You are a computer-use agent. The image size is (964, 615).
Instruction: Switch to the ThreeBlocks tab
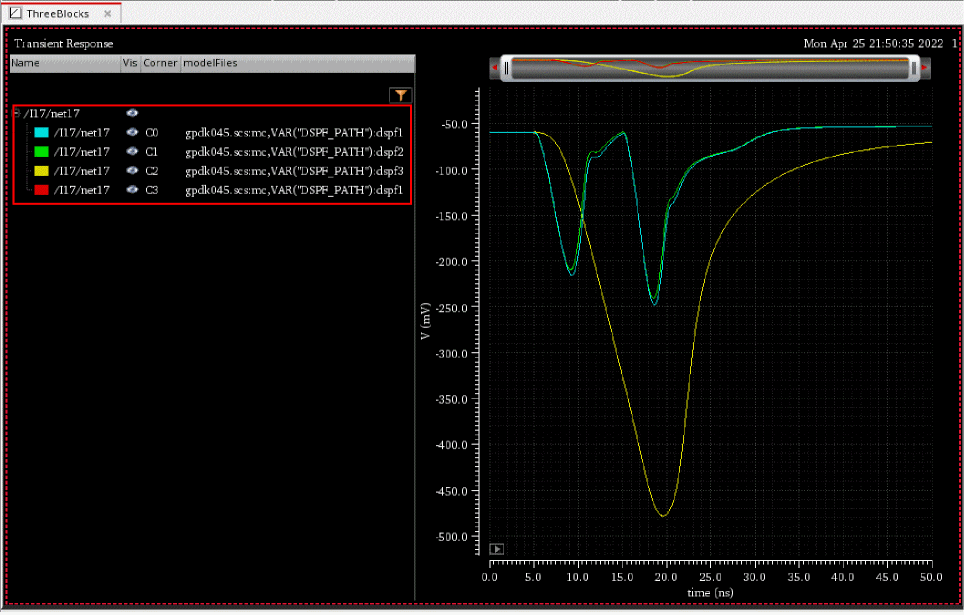(x=57, y=14)
